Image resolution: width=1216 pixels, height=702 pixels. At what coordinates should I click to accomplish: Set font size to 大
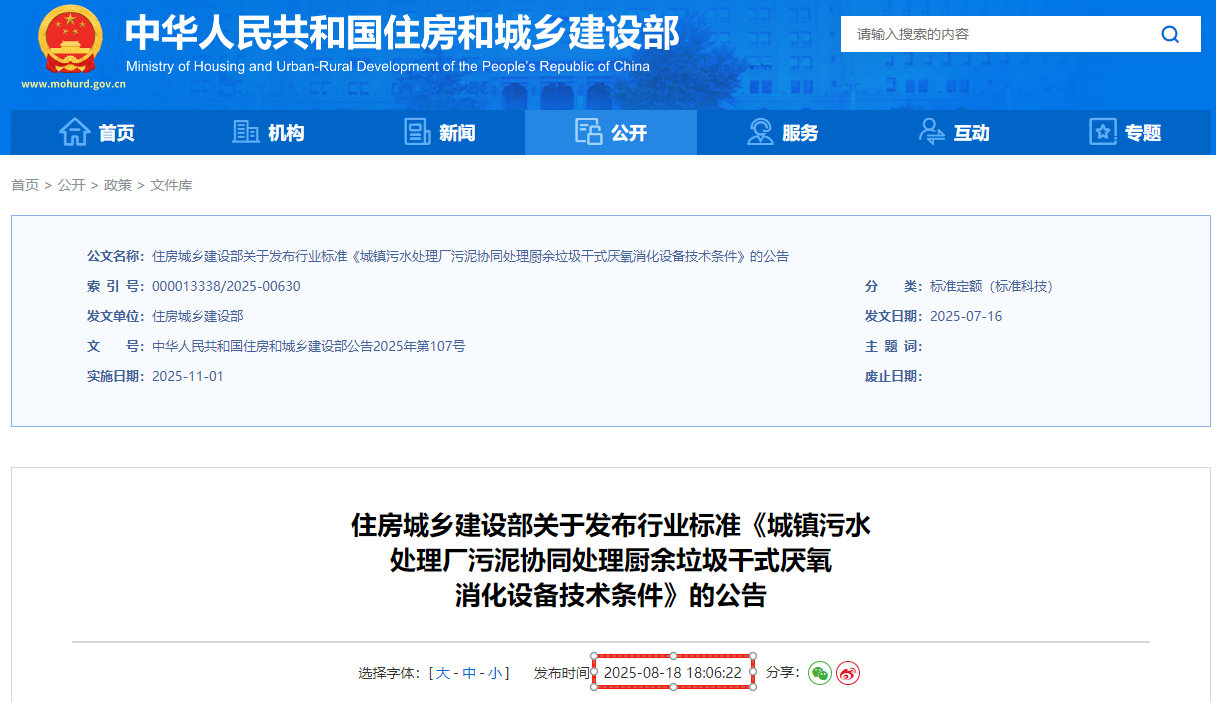click(x=443, y=673)
